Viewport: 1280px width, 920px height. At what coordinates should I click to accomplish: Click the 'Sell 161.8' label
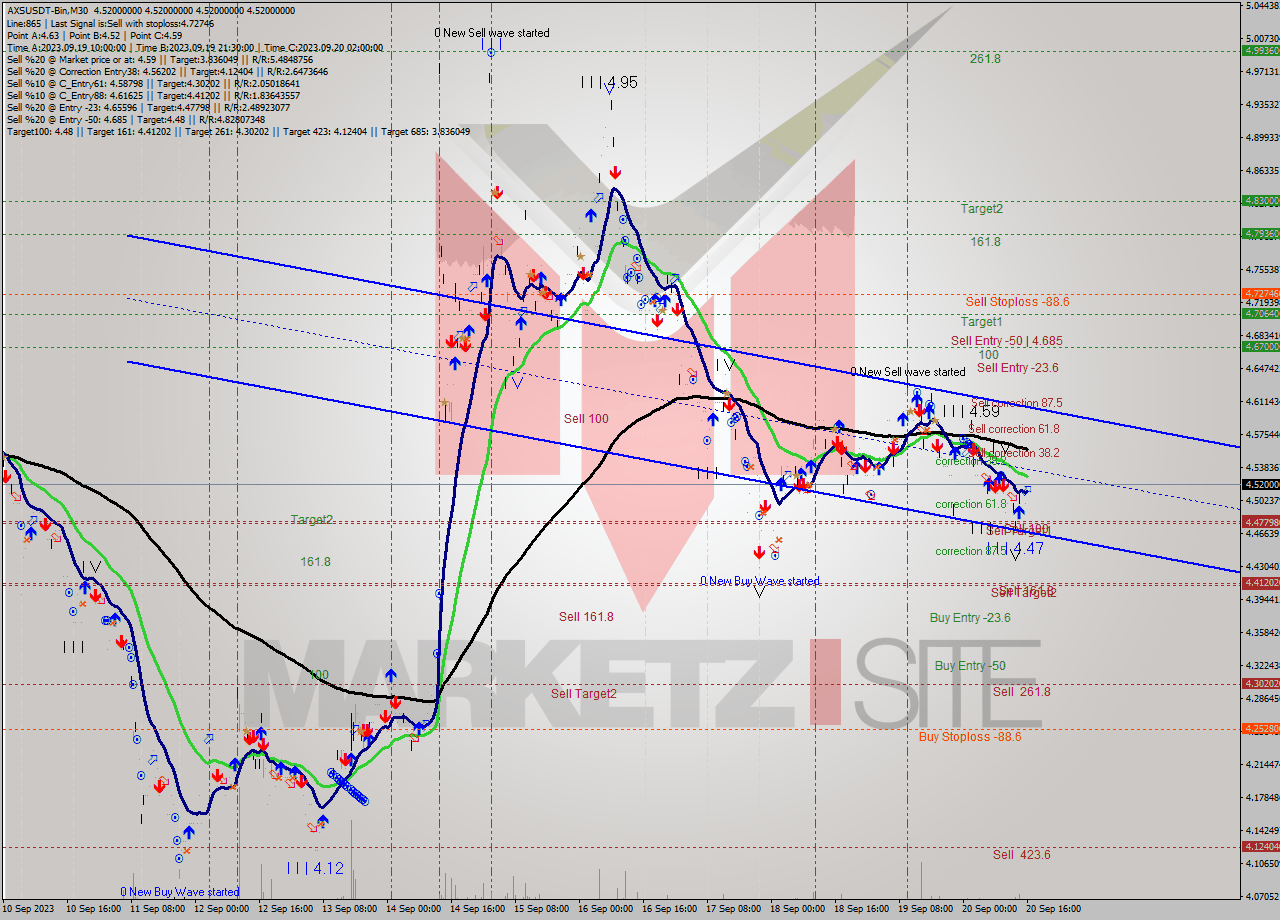[x=586, y=617]
